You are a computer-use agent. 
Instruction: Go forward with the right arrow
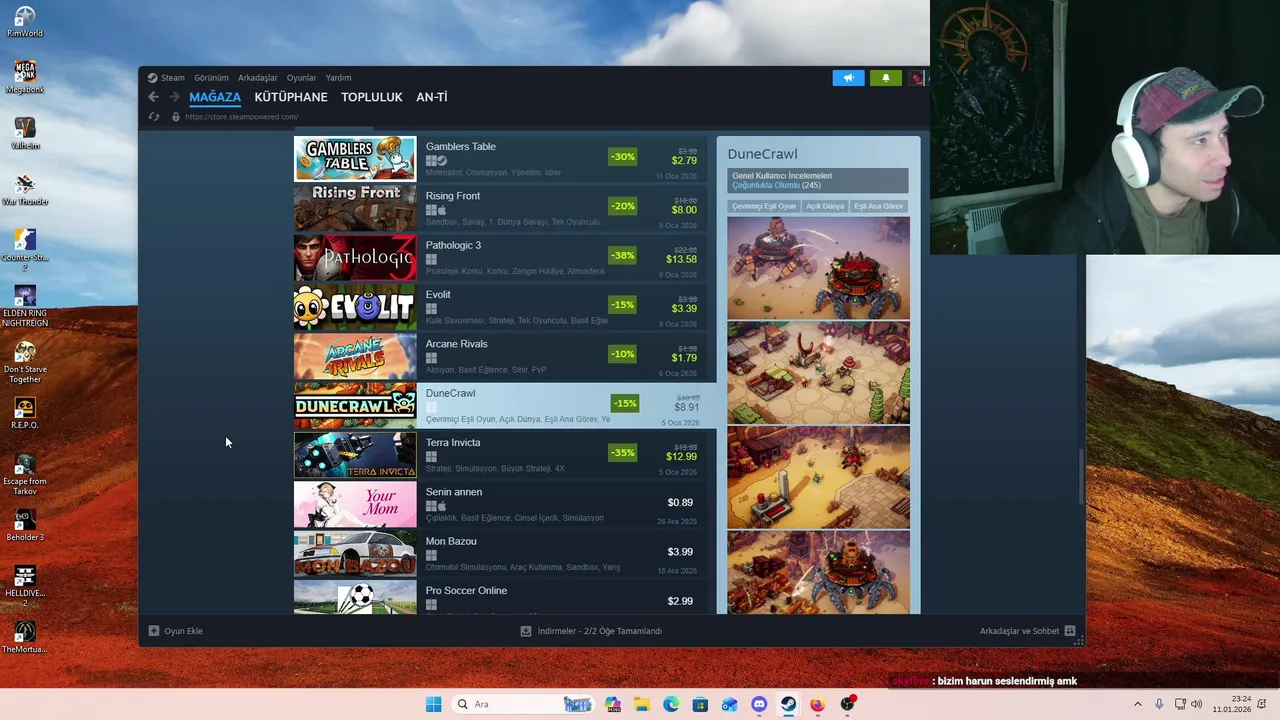pos(174,97)
